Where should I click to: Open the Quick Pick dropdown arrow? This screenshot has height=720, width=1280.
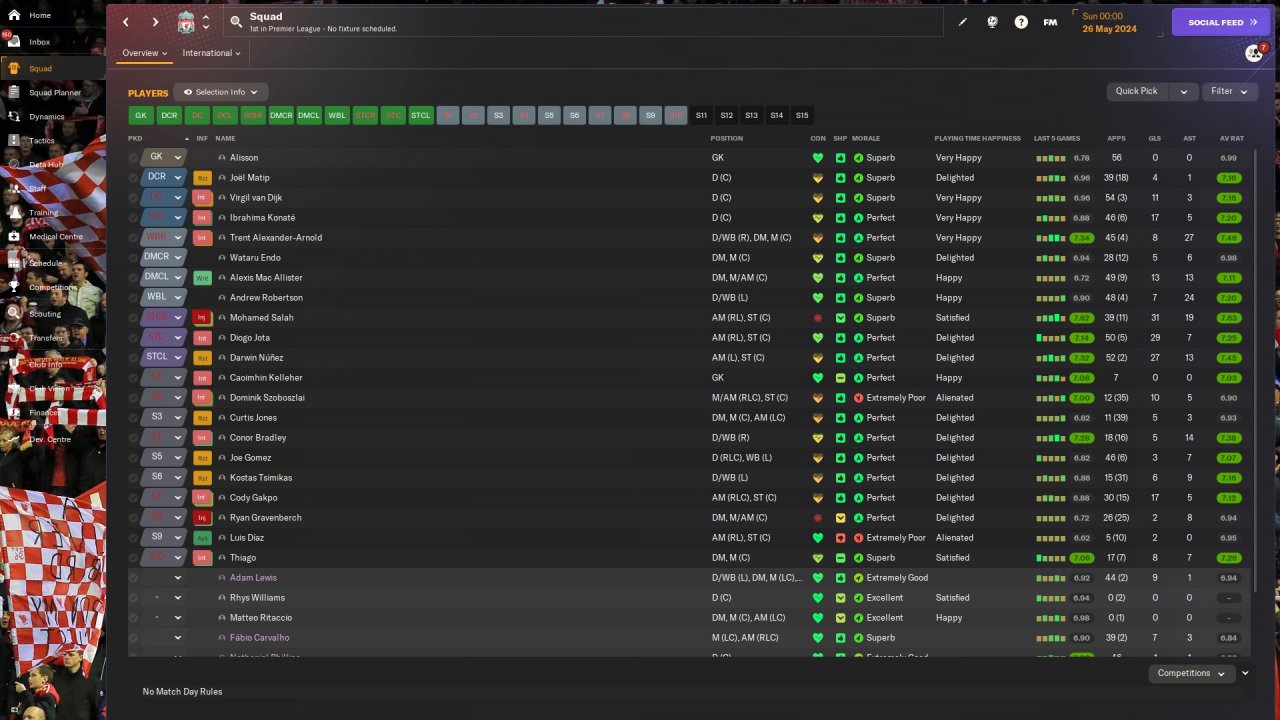[1183, 92]
